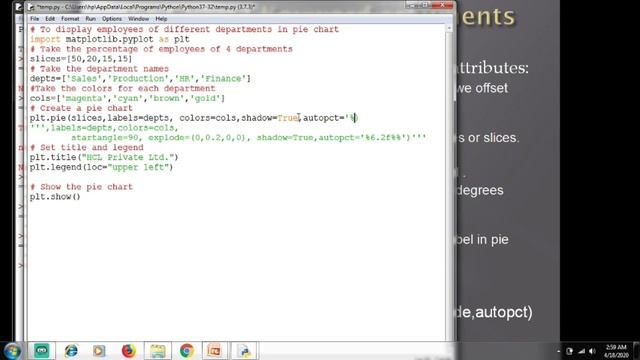This screenshot has height=360, width=640.
Task: Open Windows Media Player taskbar icon
Action: 99,351
